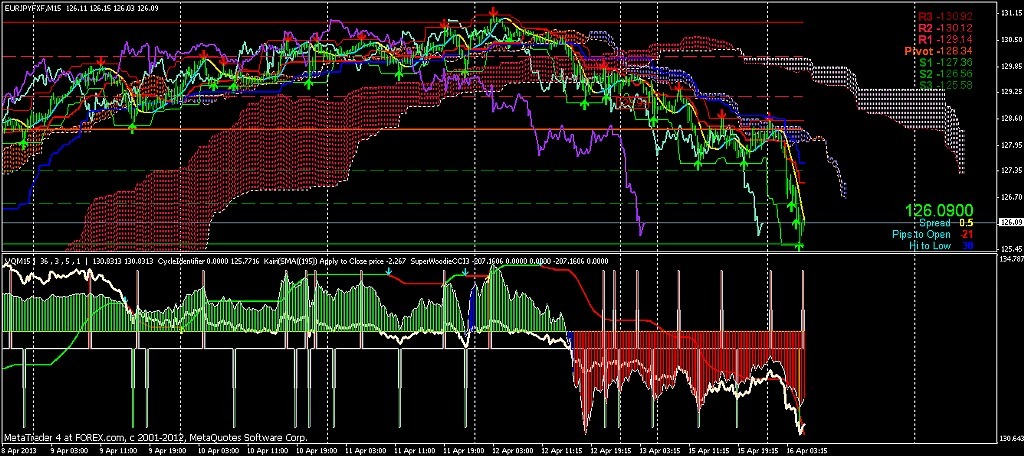Click the 127.95 price axis label
Screen dimensions: 1024x456
click(1010, 144)
